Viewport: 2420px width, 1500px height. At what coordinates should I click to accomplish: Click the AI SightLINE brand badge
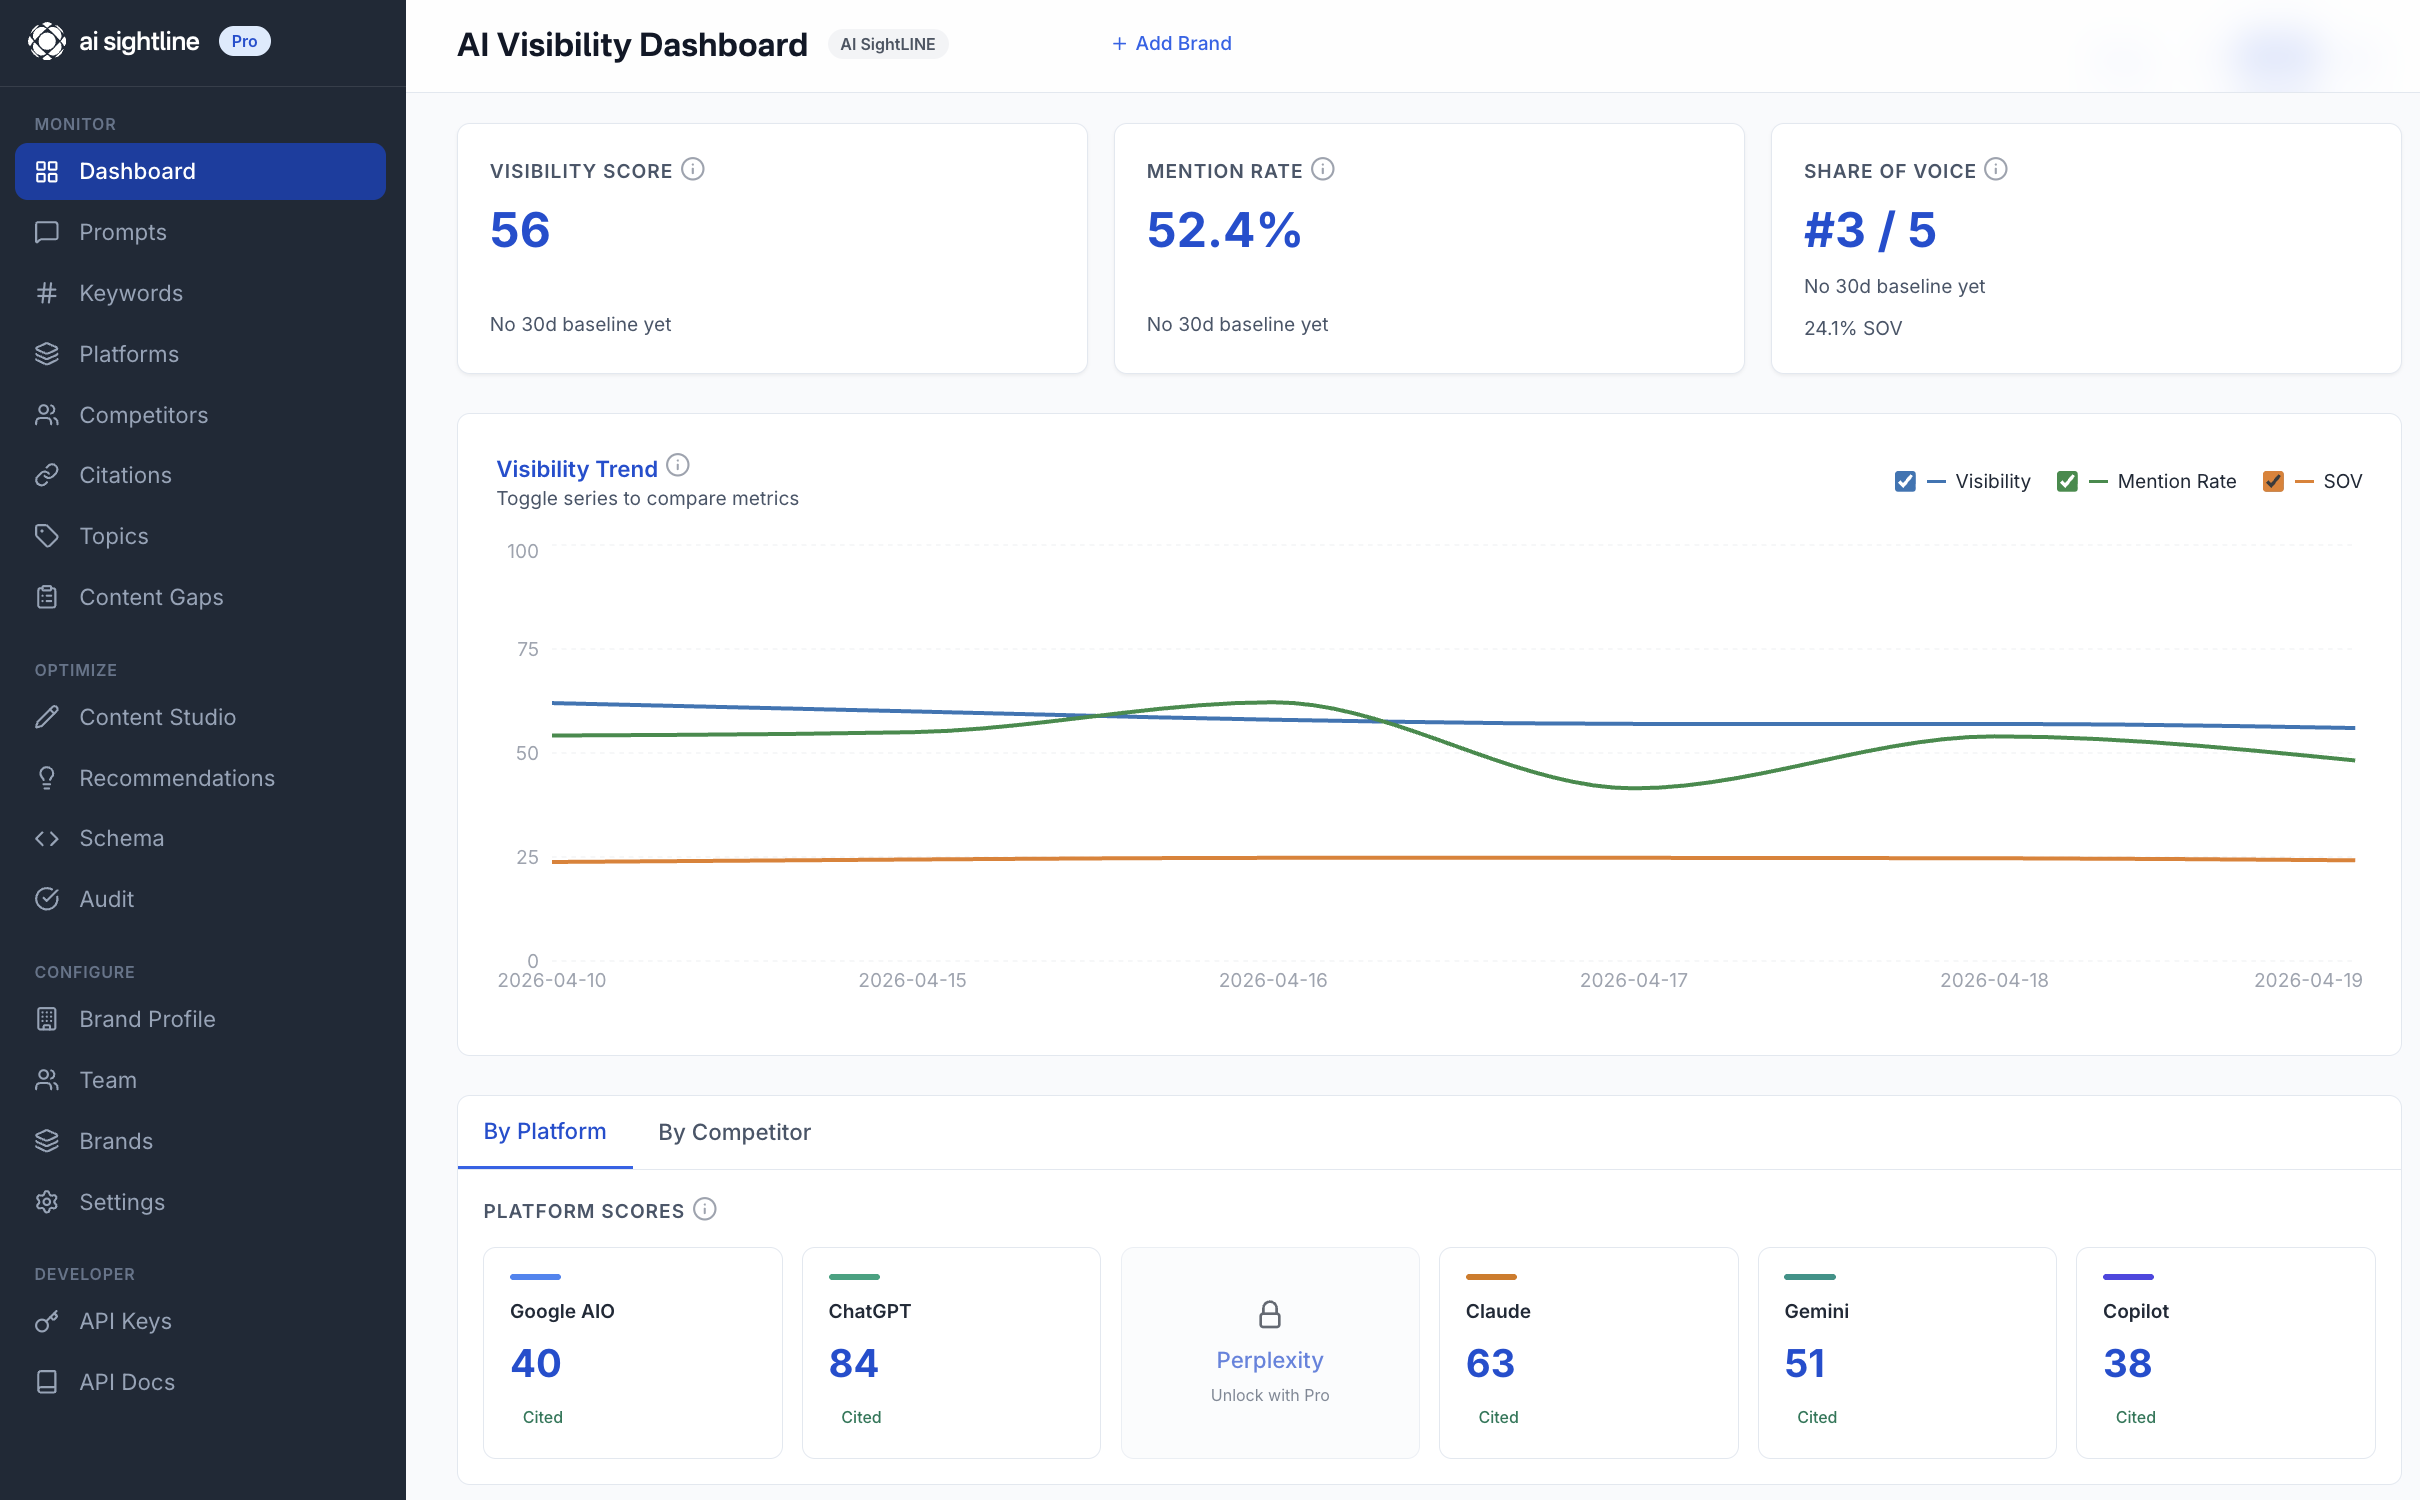(x=888, y=44)
